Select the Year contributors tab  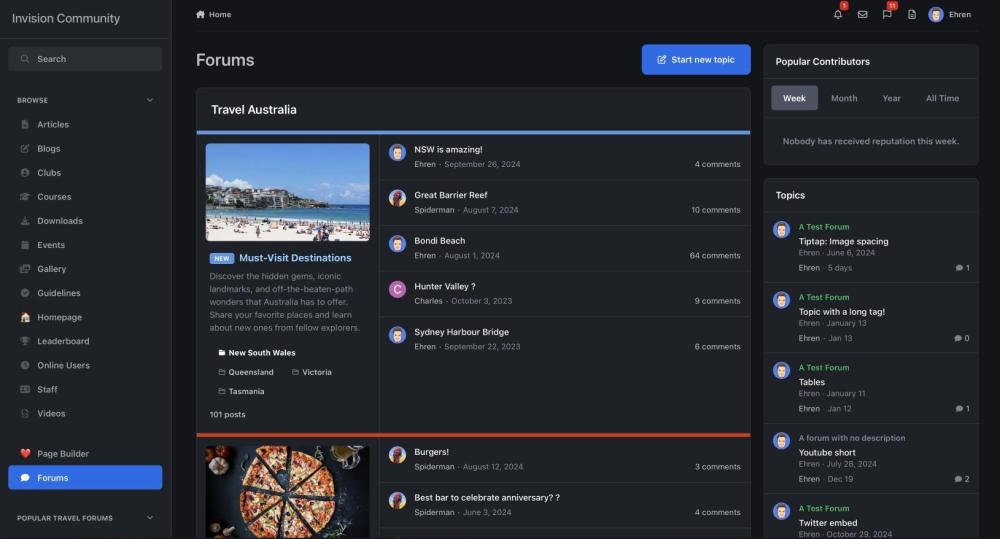[x=891, y=98]
